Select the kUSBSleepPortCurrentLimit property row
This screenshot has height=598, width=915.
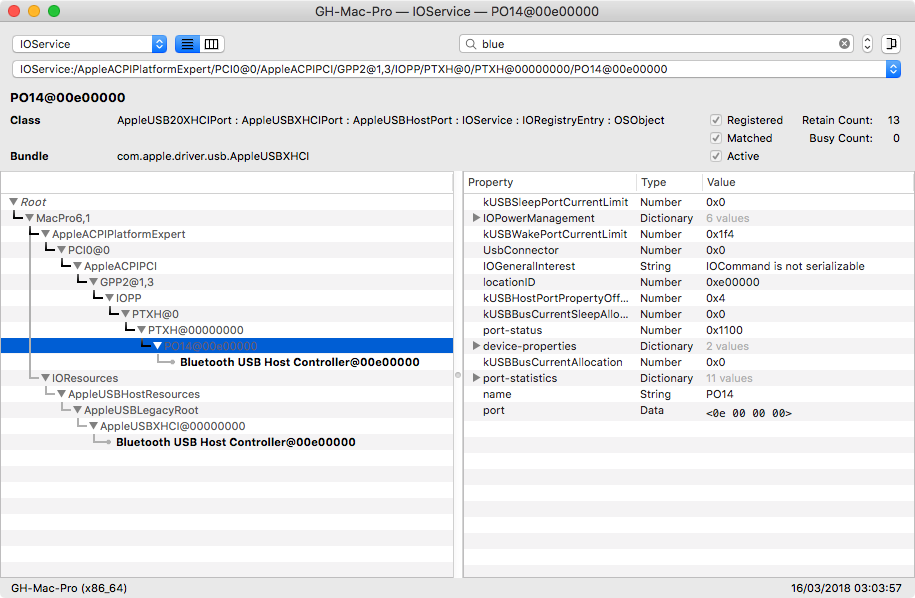(x=689, y=202)
